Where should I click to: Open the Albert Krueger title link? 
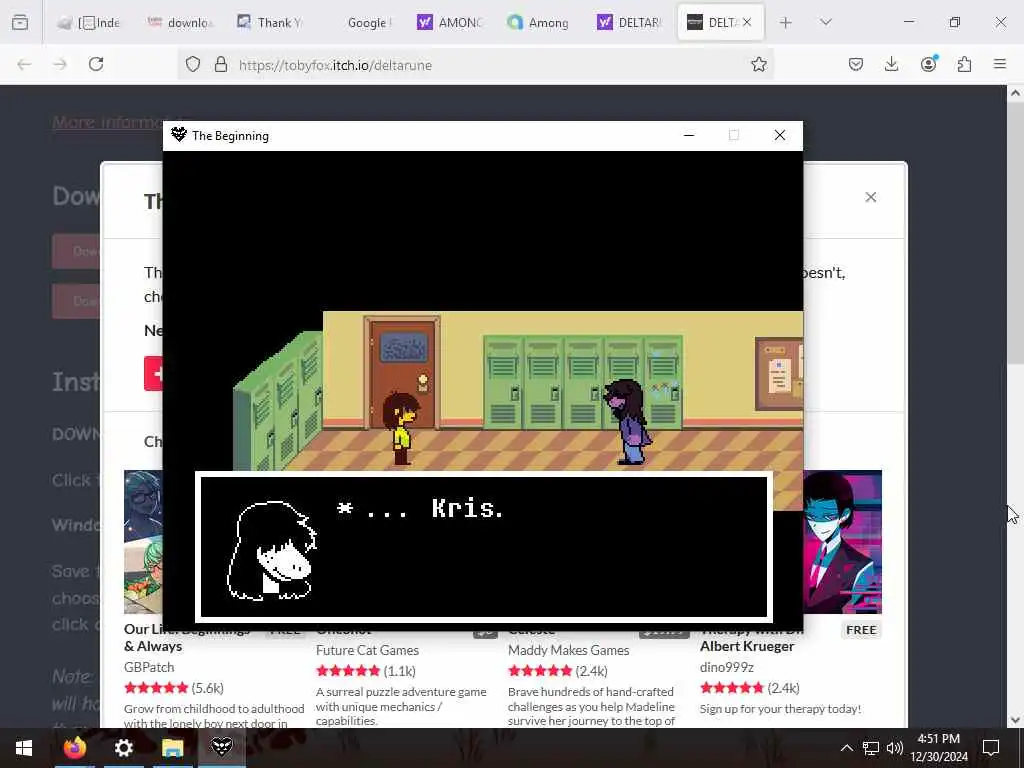pyautogui.click(x=747, y=646)
